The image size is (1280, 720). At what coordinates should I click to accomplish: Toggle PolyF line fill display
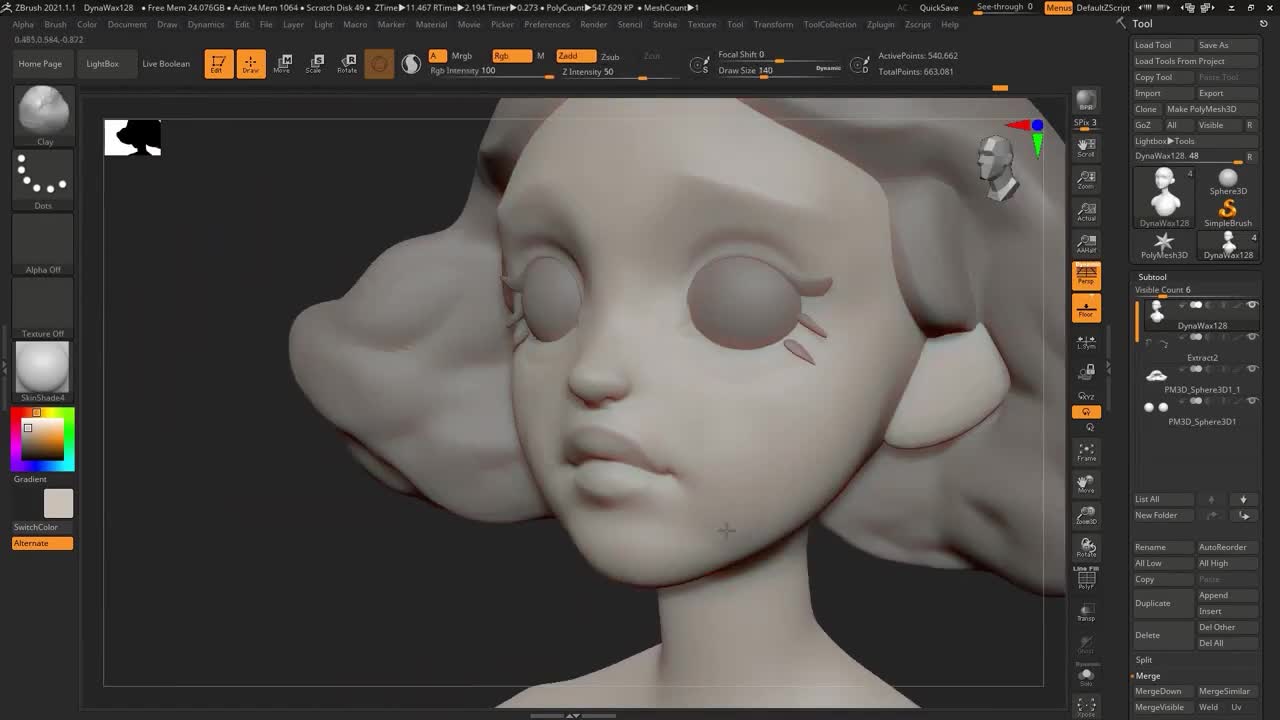tap(1086, 579)
